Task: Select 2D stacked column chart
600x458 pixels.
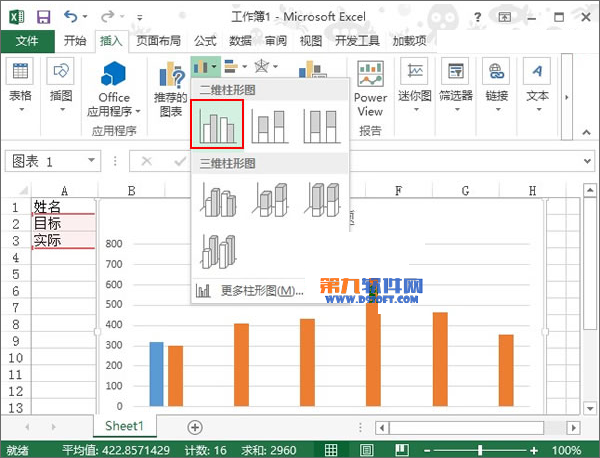Action: coord(269,125)
